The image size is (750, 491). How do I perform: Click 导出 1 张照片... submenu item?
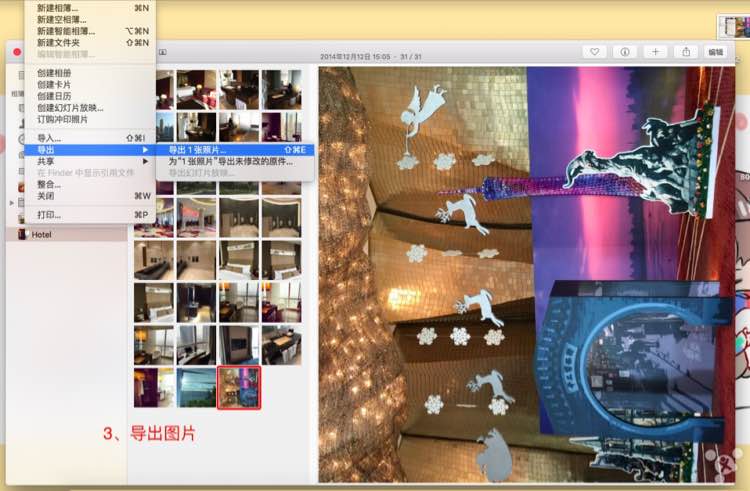[235, 150]
